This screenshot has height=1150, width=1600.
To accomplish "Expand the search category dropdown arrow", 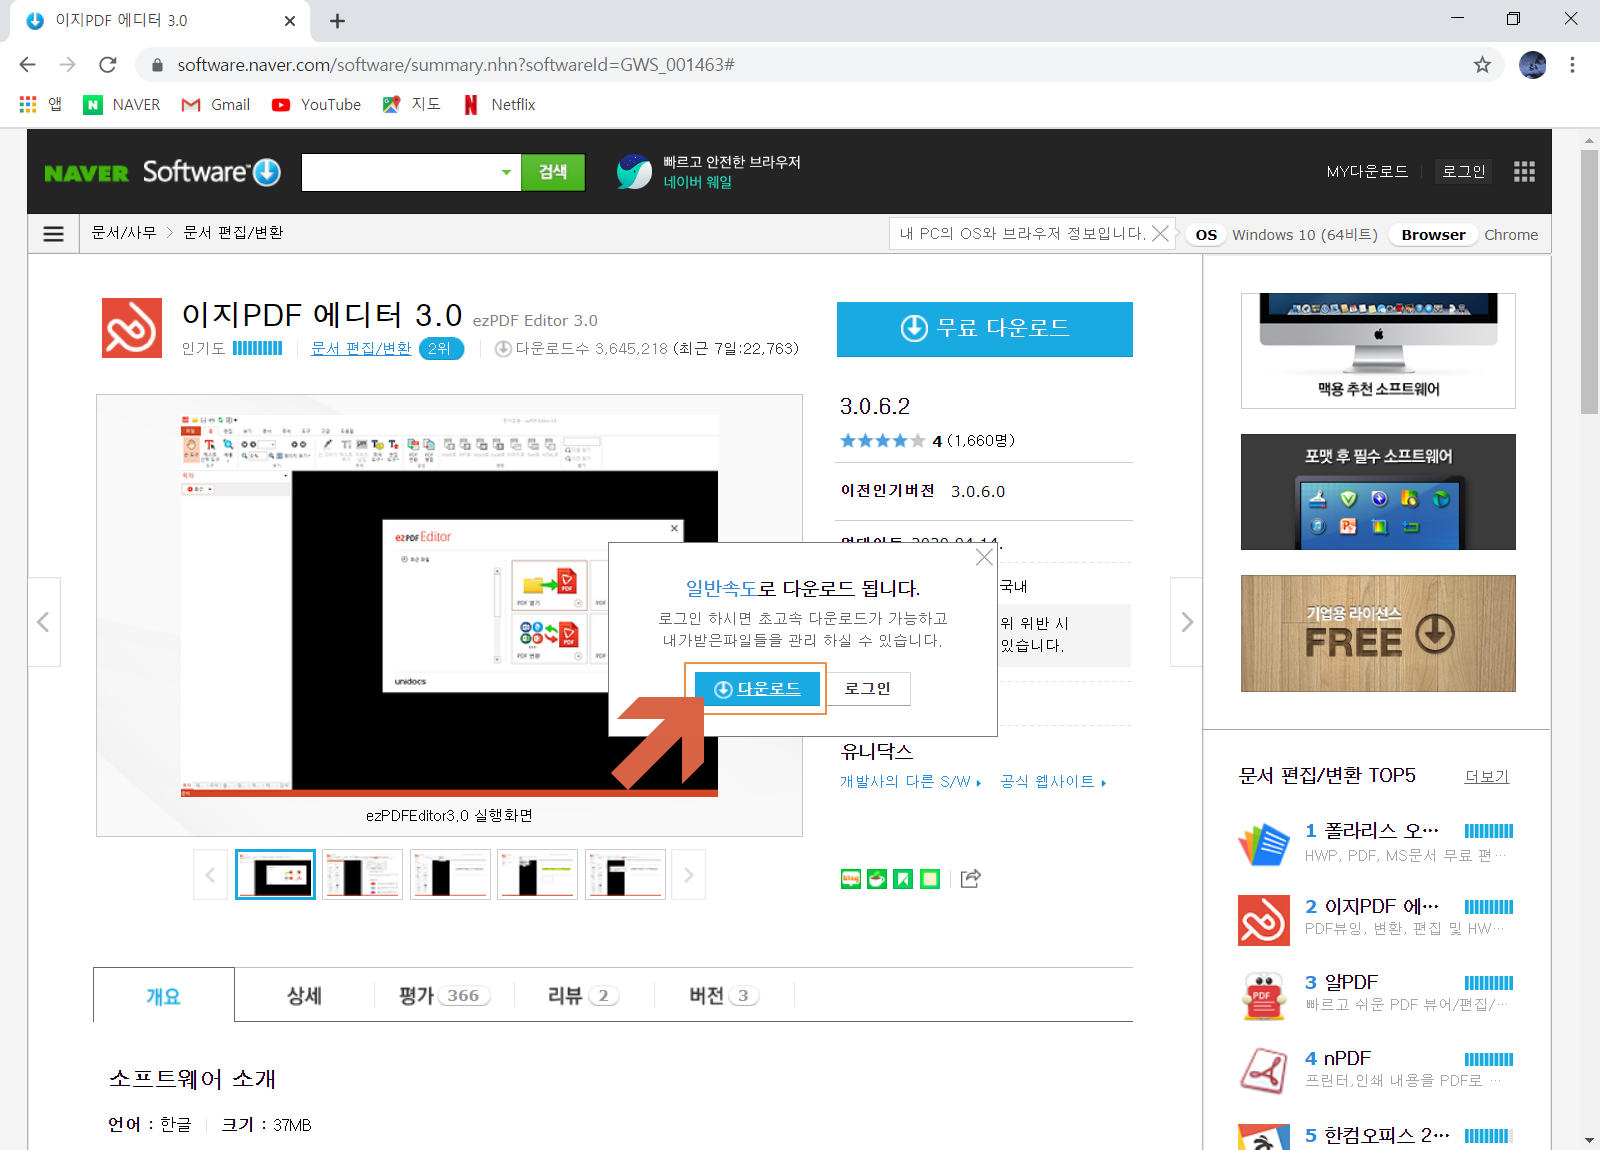I will tap(506, 172).
